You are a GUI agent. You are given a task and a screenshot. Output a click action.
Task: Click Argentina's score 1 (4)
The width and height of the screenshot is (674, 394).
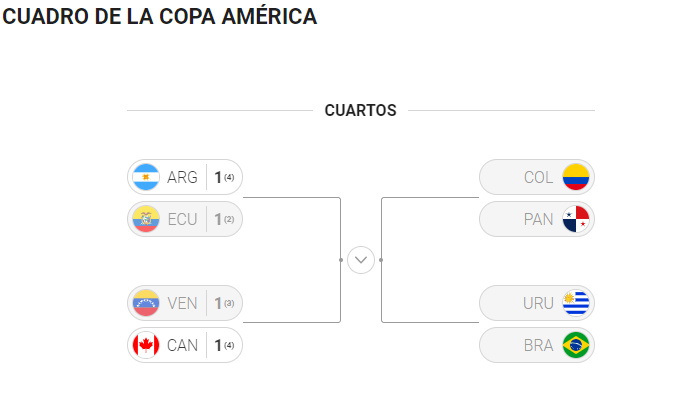coord(224,177)
